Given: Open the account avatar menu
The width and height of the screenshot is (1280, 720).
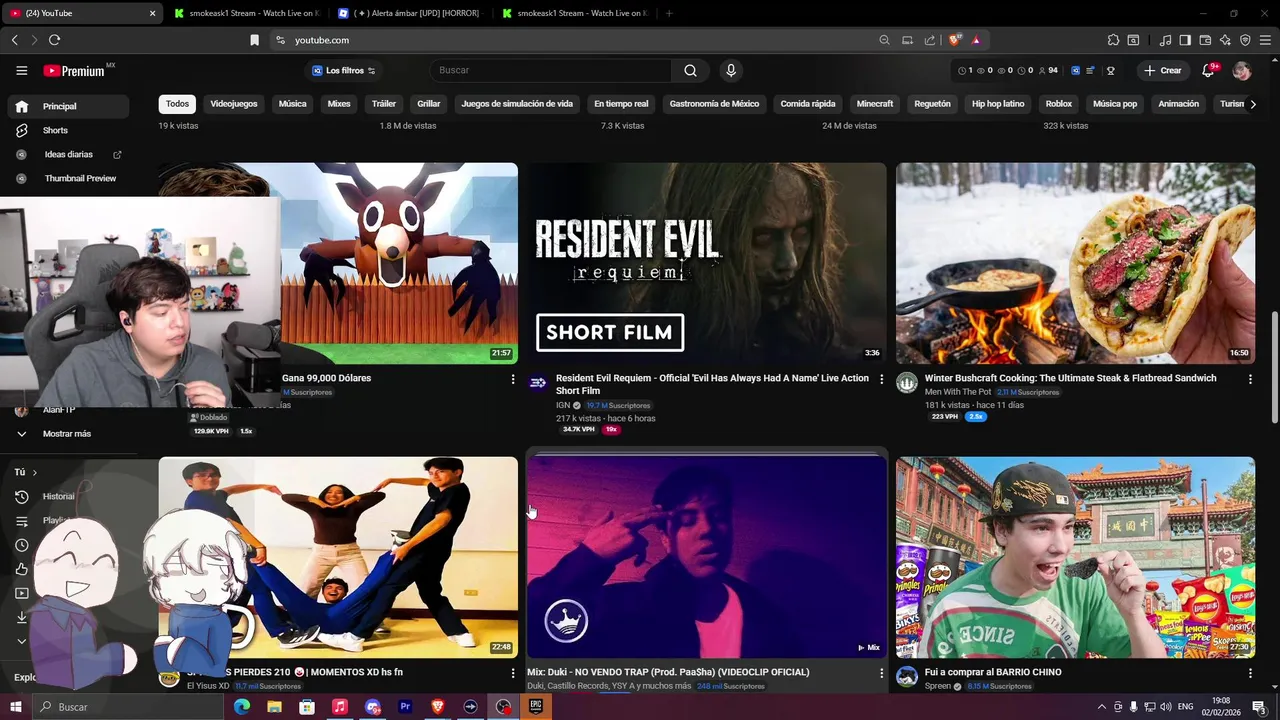Looking at the screenshot, I should (1242, 70).
